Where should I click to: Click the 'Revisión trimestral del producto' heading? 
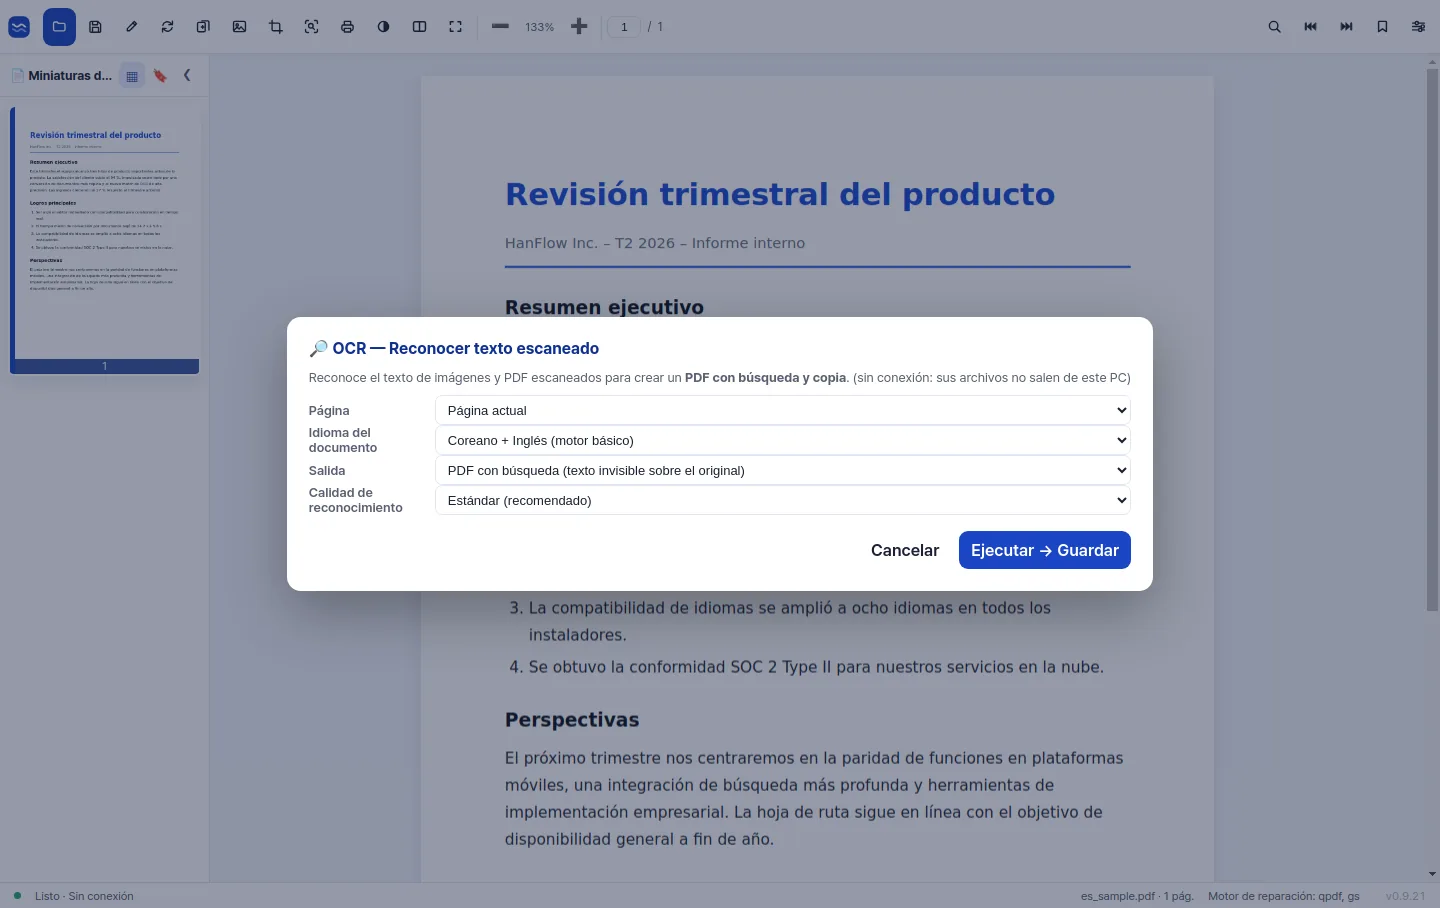[x=780, y=194]
